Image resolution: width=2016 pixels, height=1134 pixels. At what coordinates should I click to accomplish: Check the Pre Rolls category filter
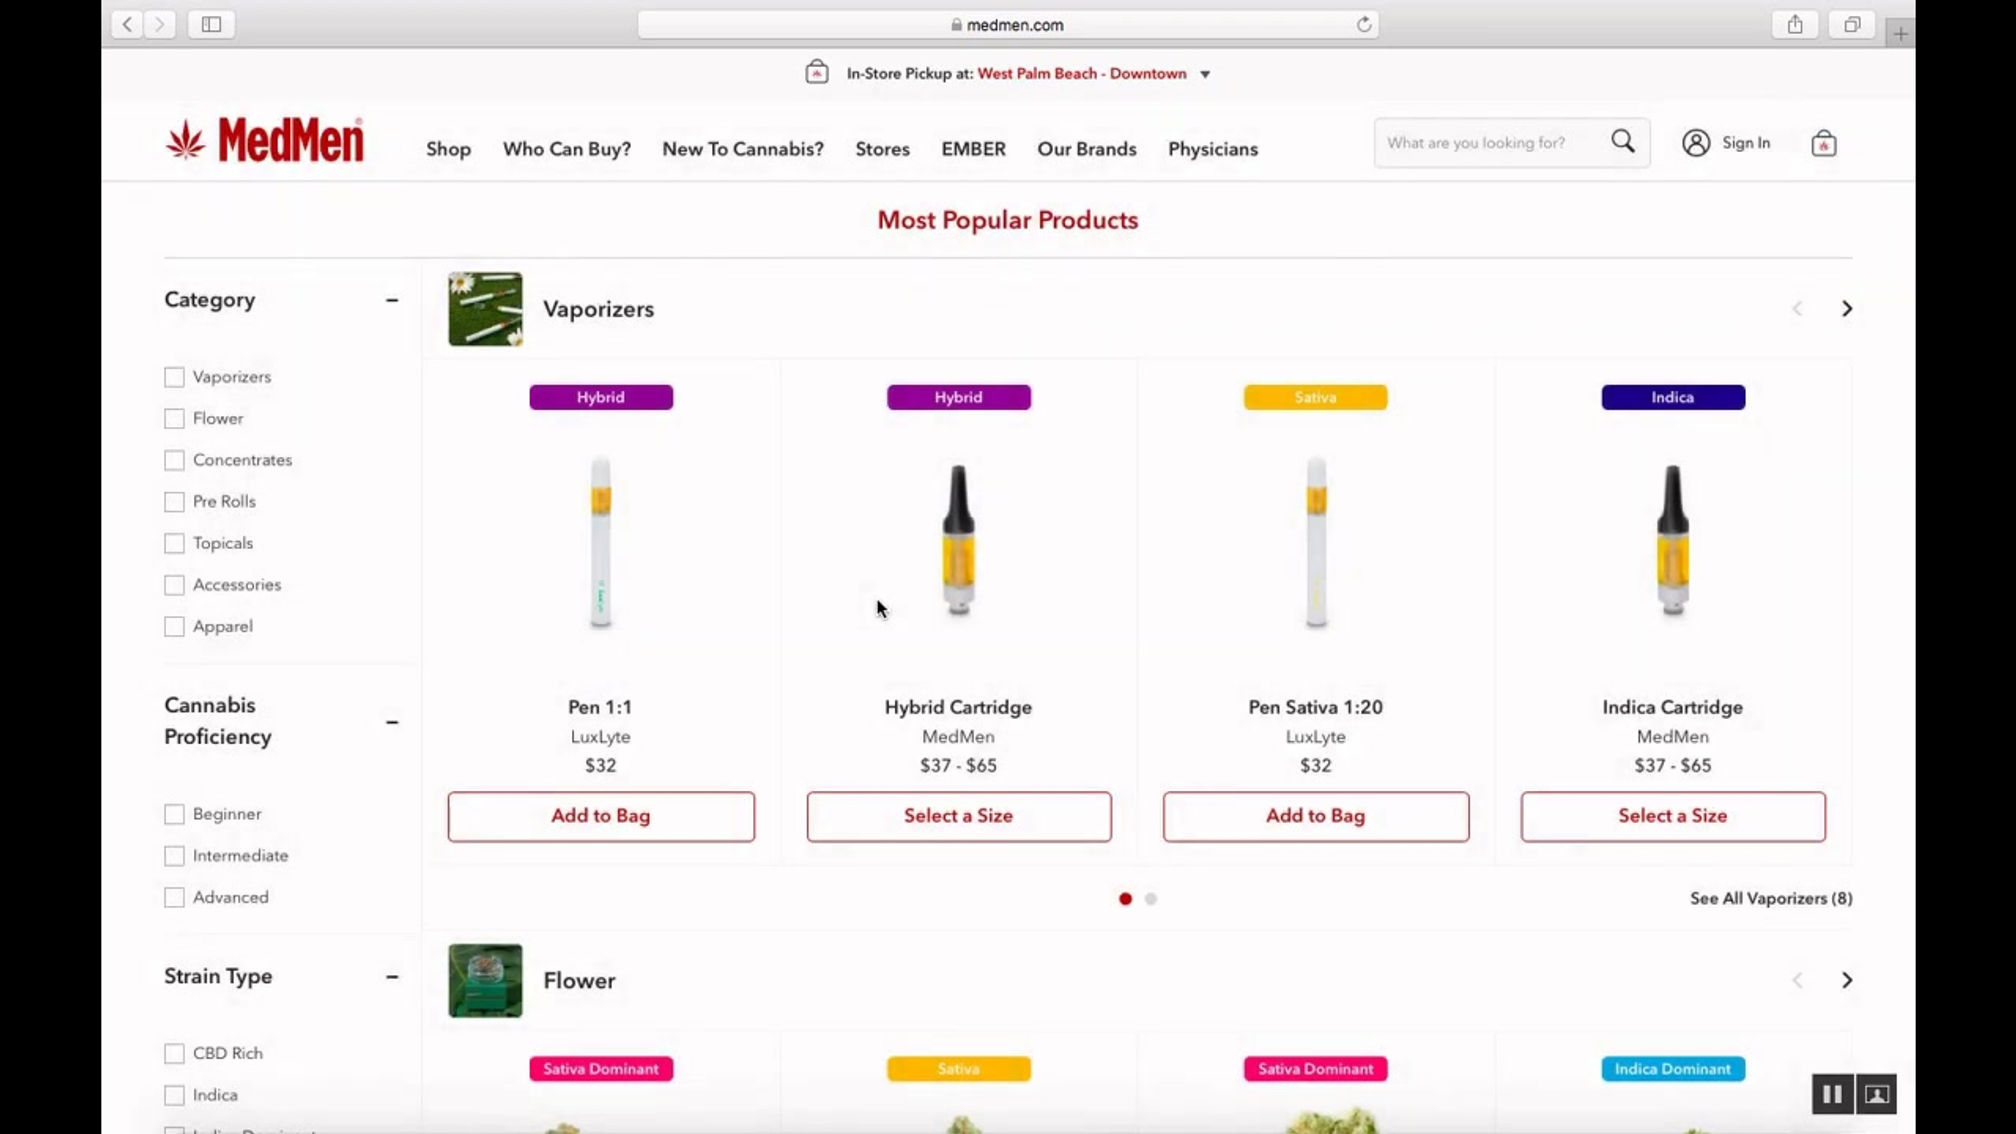(174, 502)
